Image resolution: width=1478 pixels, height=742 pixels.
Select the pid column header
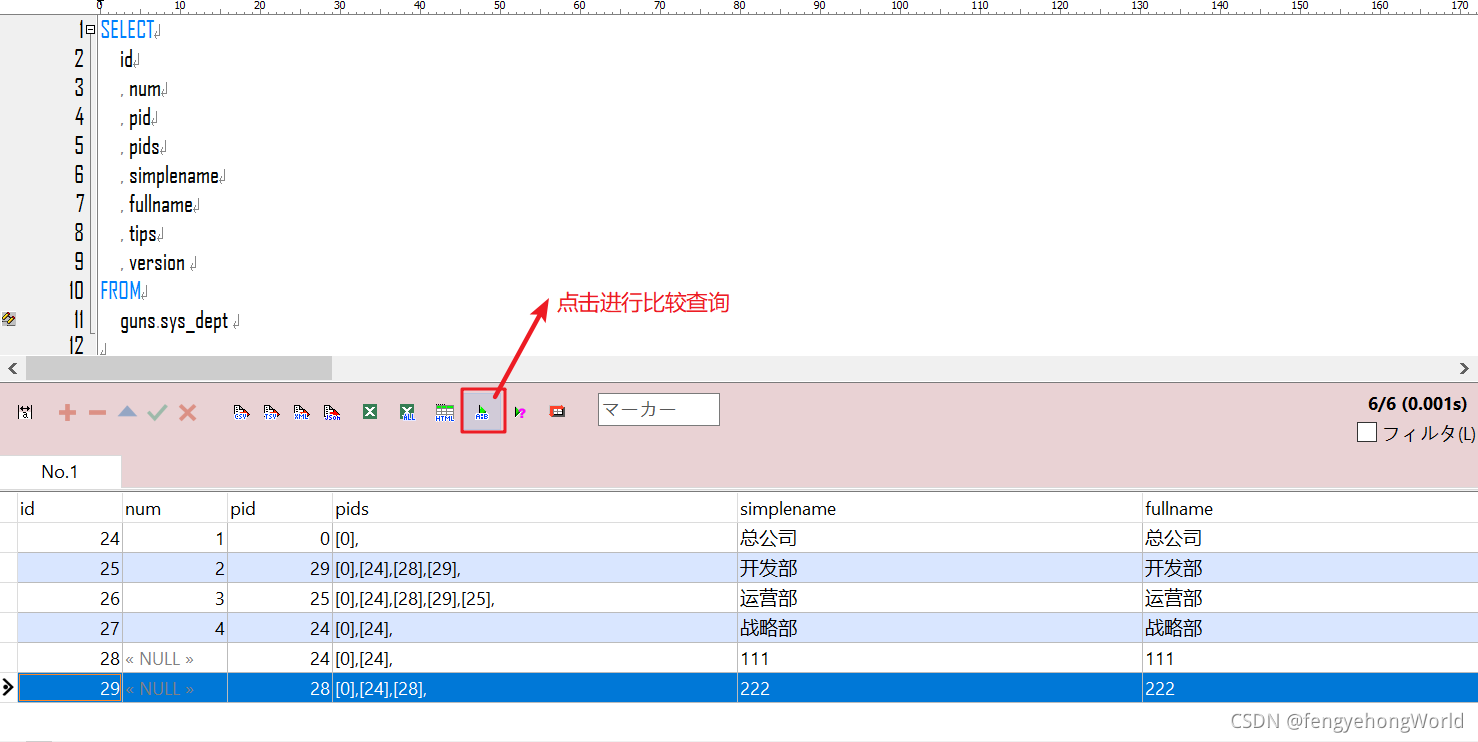[280, 508]
